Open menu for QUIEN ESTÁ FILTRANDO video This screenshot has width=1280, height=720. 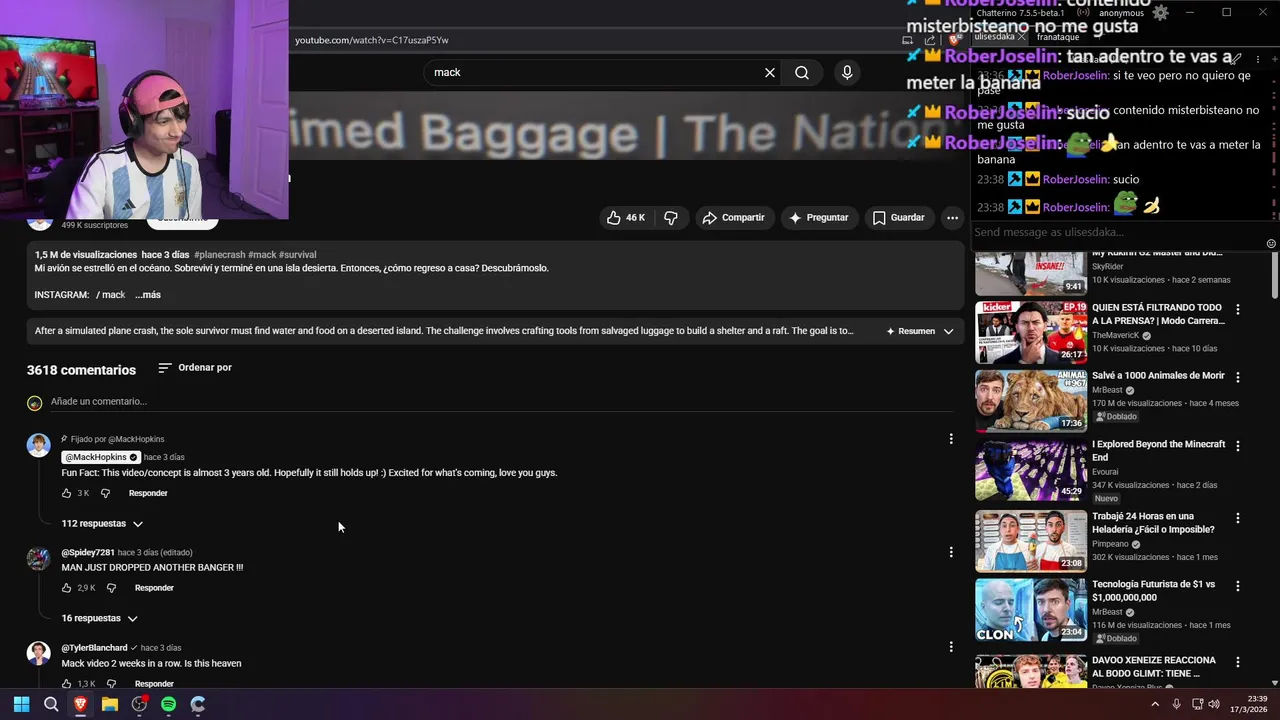1238,310
